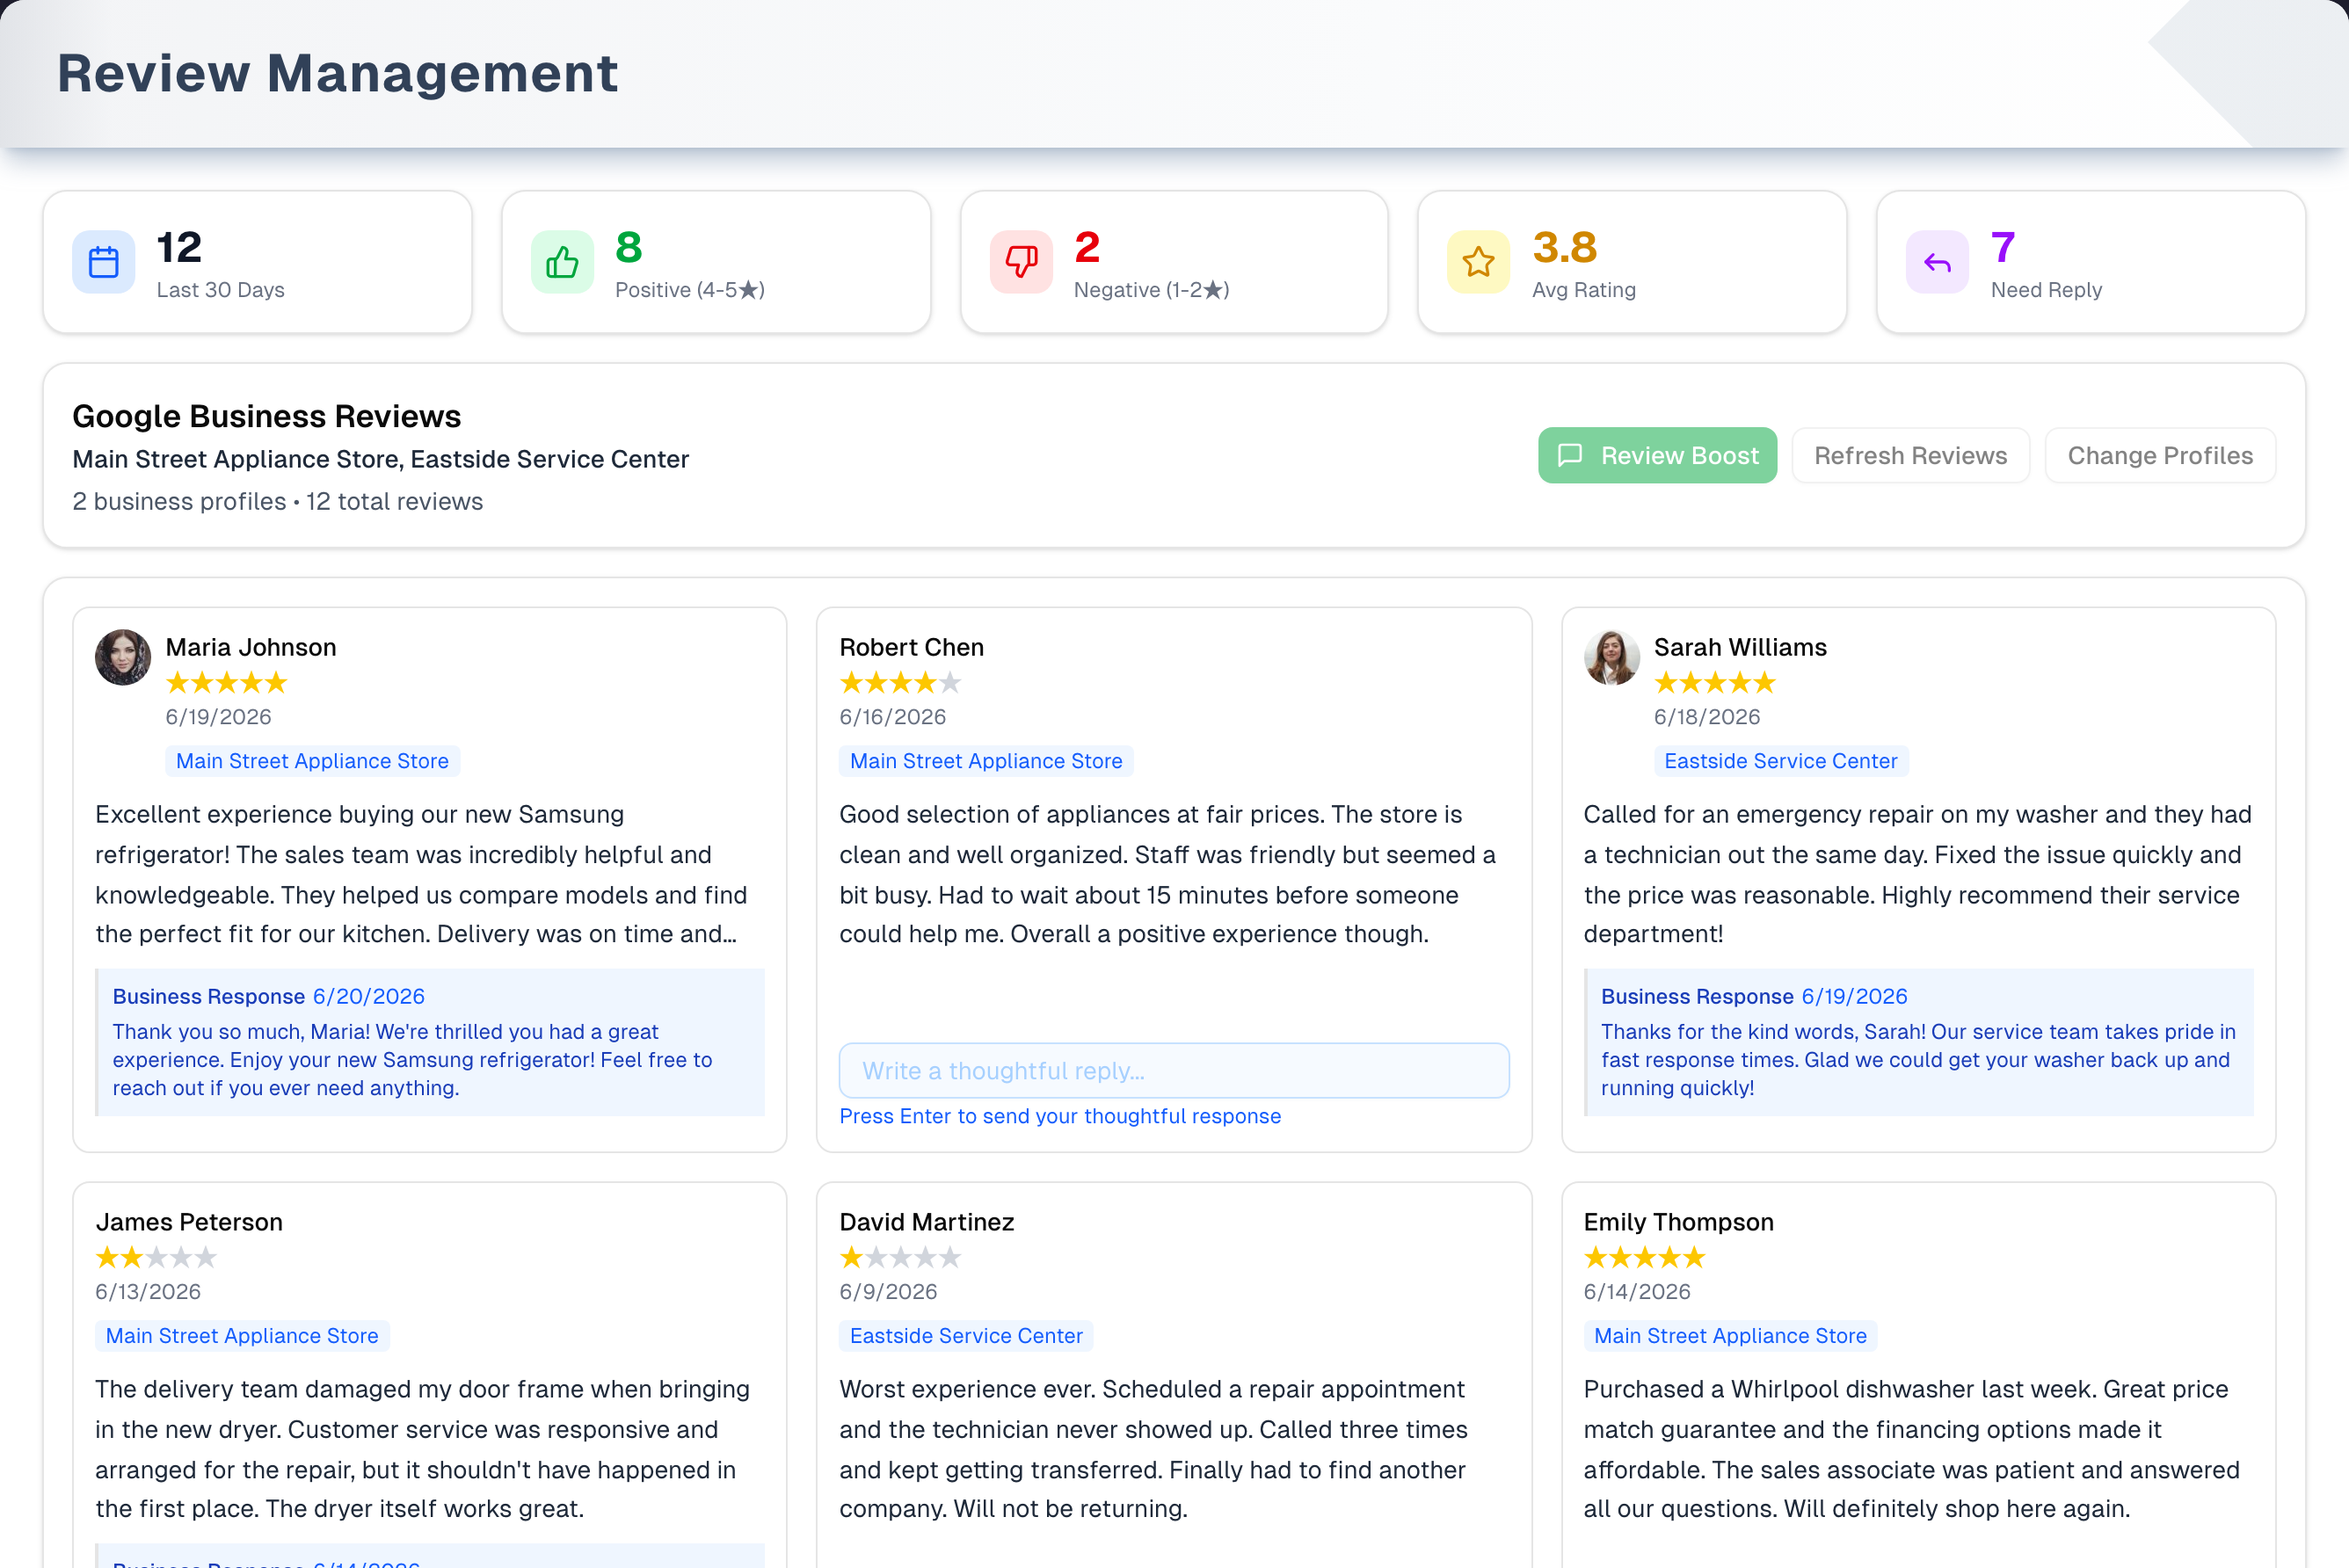Click 'Press Enter to send your thoughtful response' hint
This screenshot has width=2349, height=1568.
tap(1060, 1116)
